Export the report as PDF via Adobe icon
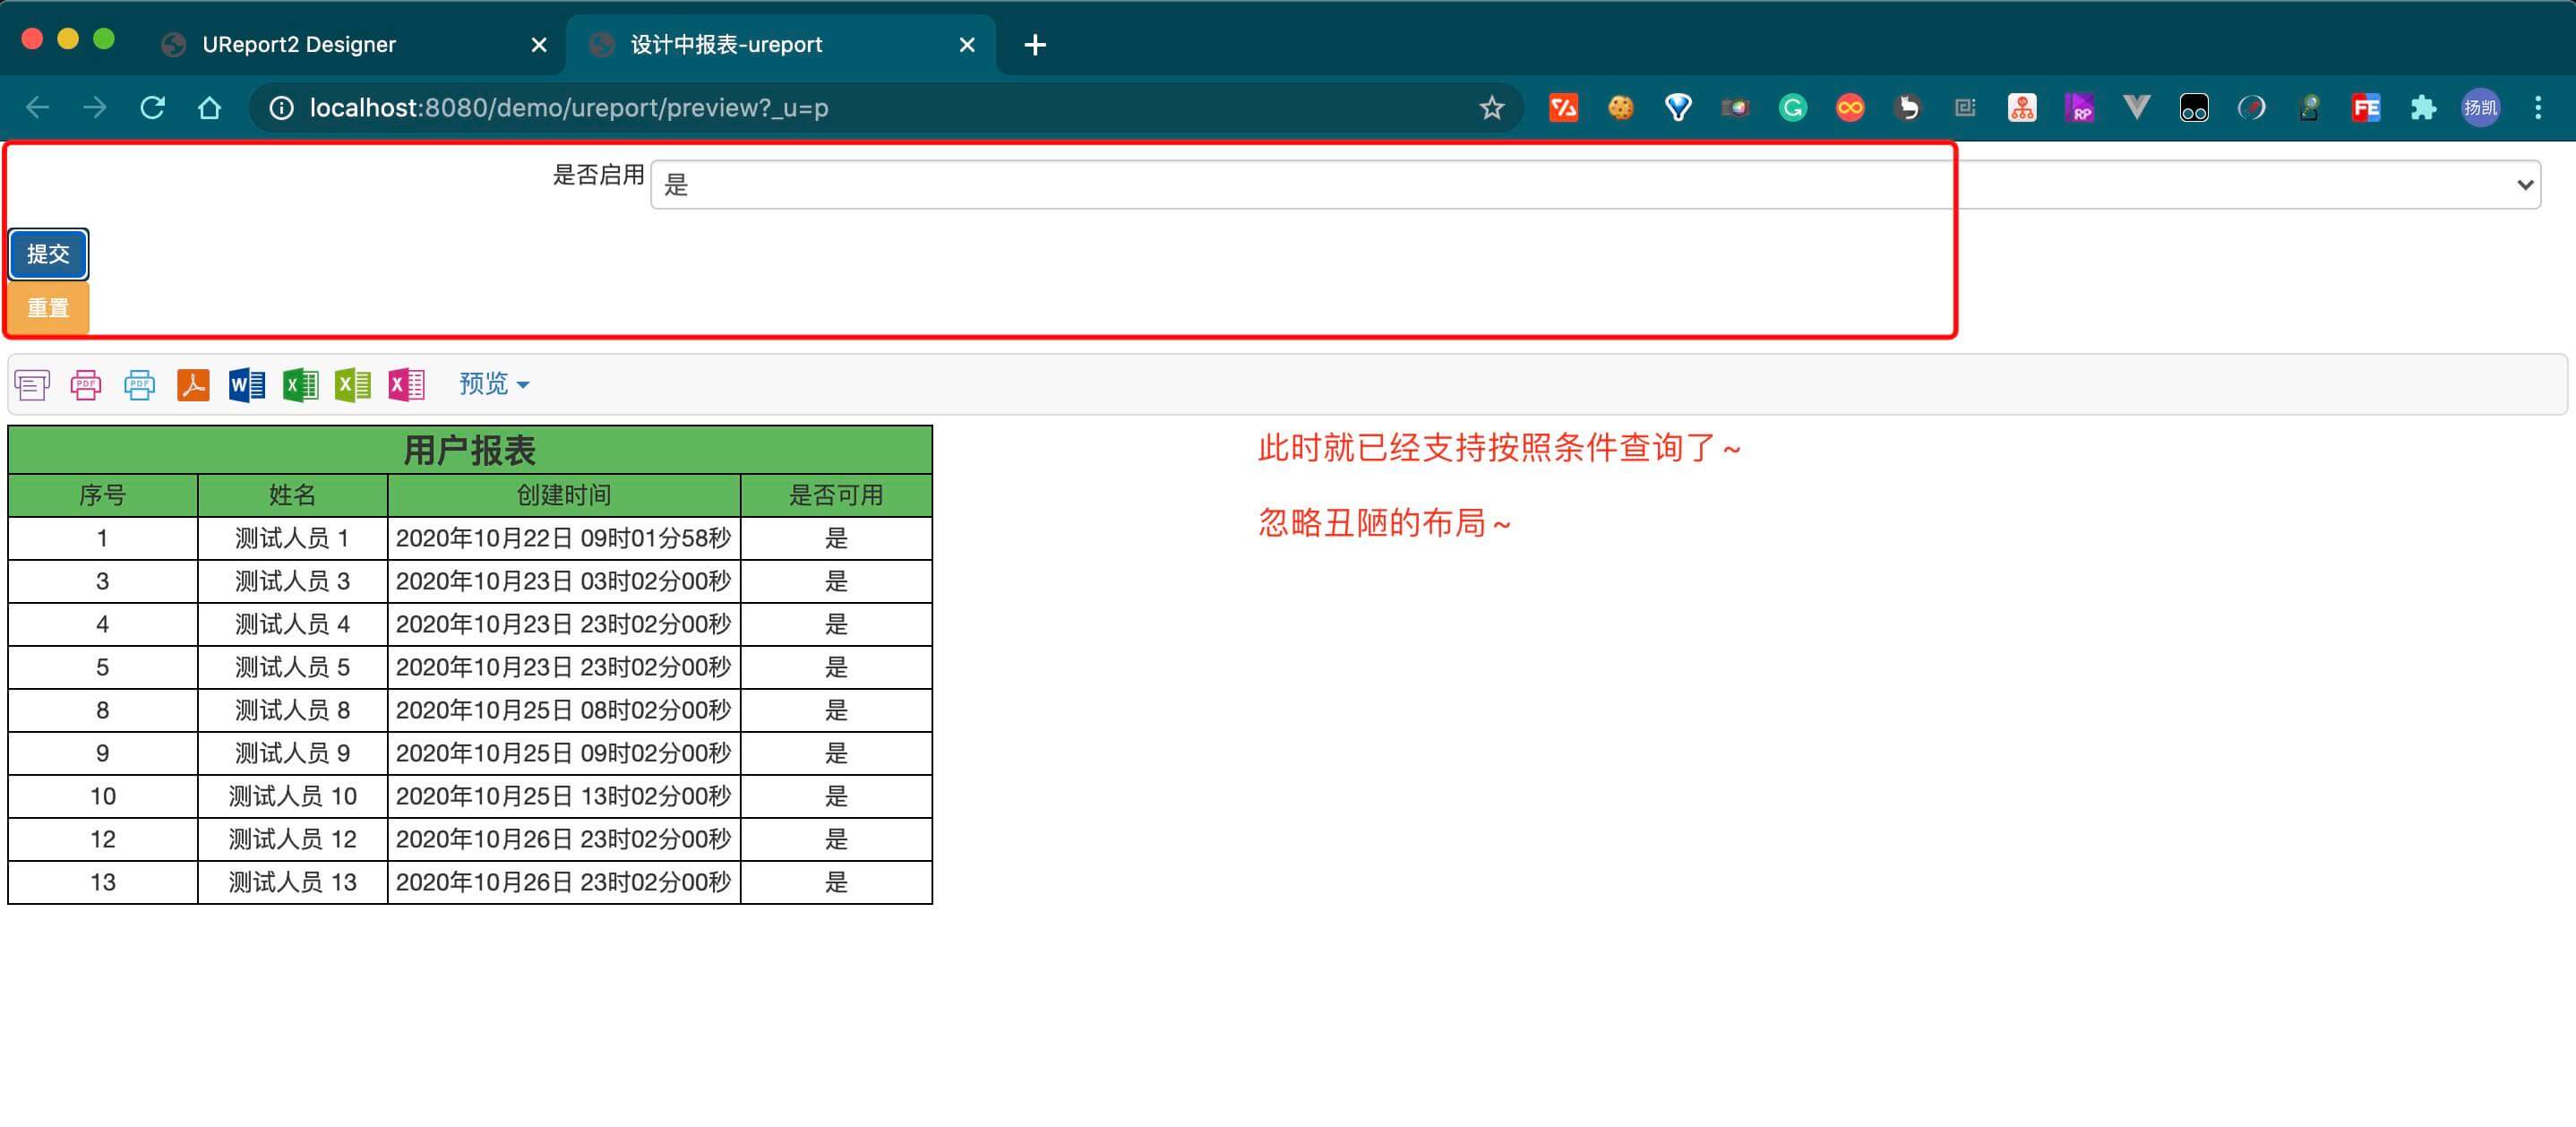 [194, 384]
